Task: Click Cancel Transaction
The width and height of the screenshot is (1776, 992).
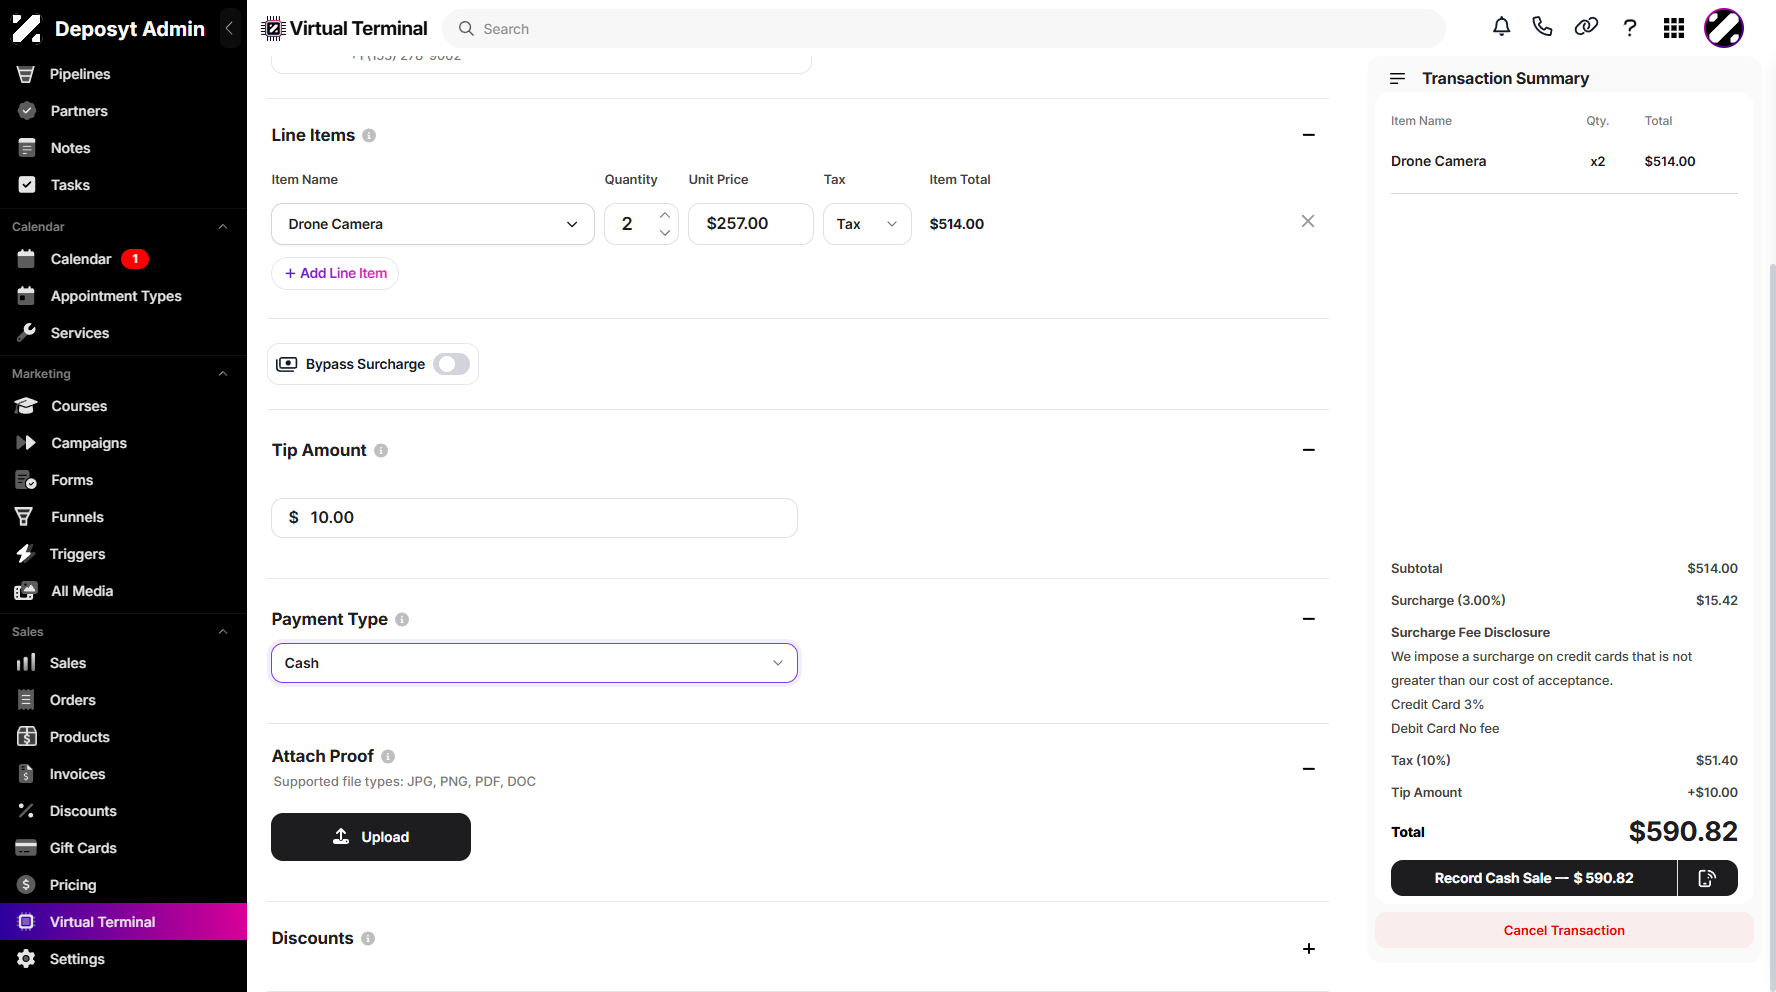Action: pyautogui.click(x=1564, y=930)
